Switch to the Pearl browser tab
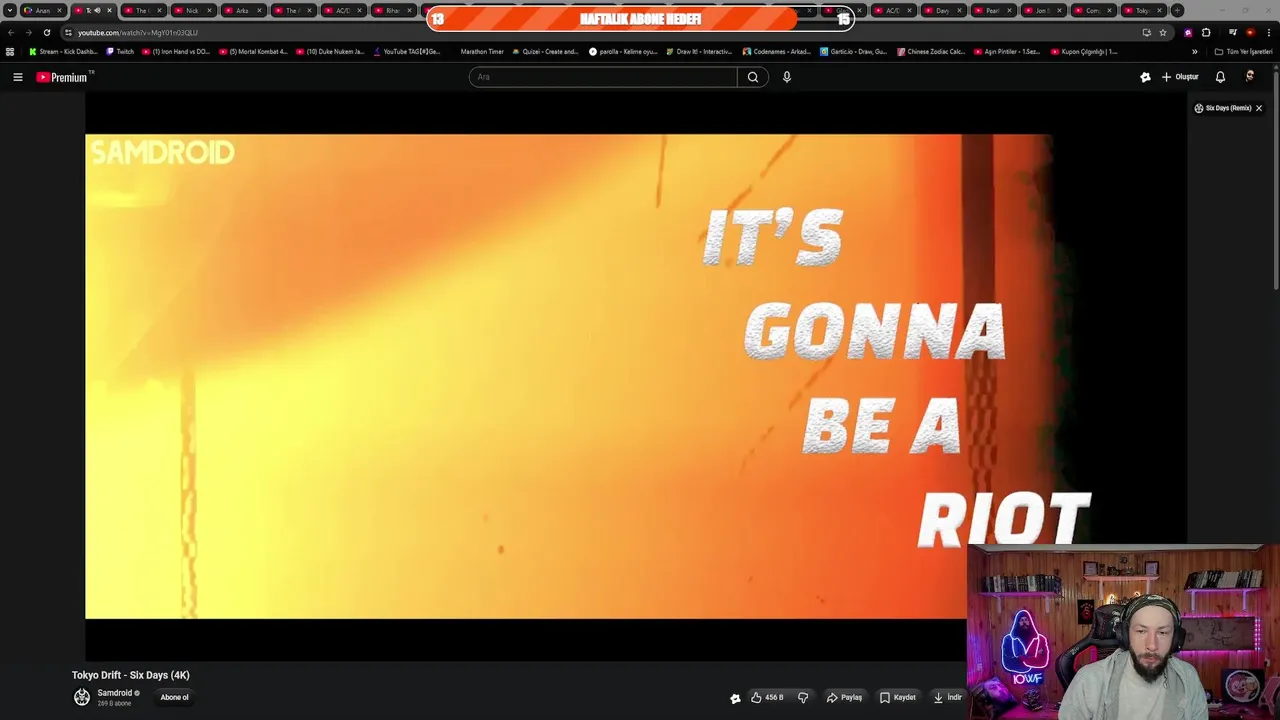1280x720 pixels. pos(992,10)
